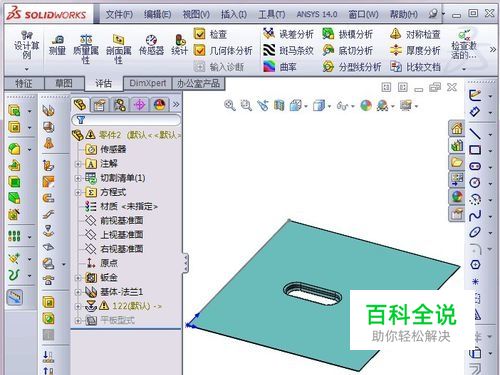Expand more FeatureManager tabs chevron
This screenshot has height=375, width=500.
(176, 105)
